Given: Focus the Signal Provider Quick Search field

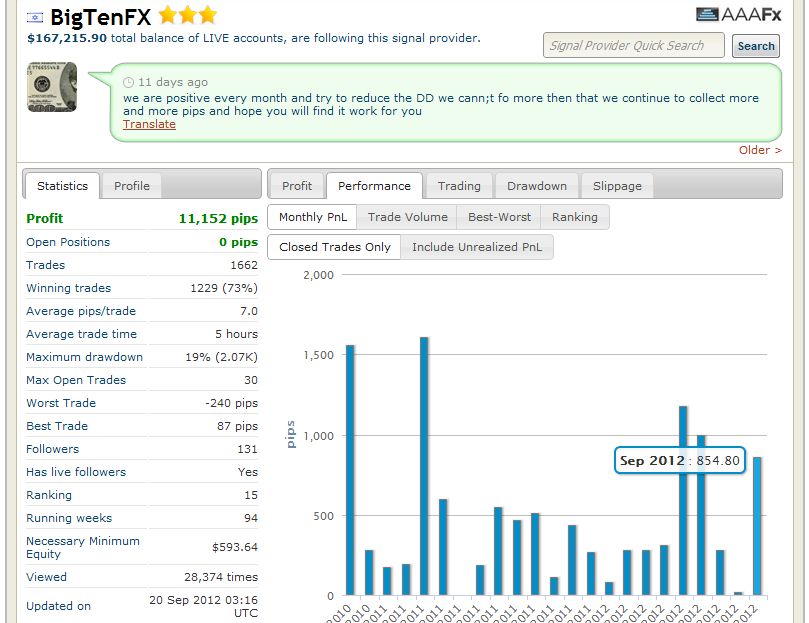Looking at the screenshot, I should click(x=634, y=45).
